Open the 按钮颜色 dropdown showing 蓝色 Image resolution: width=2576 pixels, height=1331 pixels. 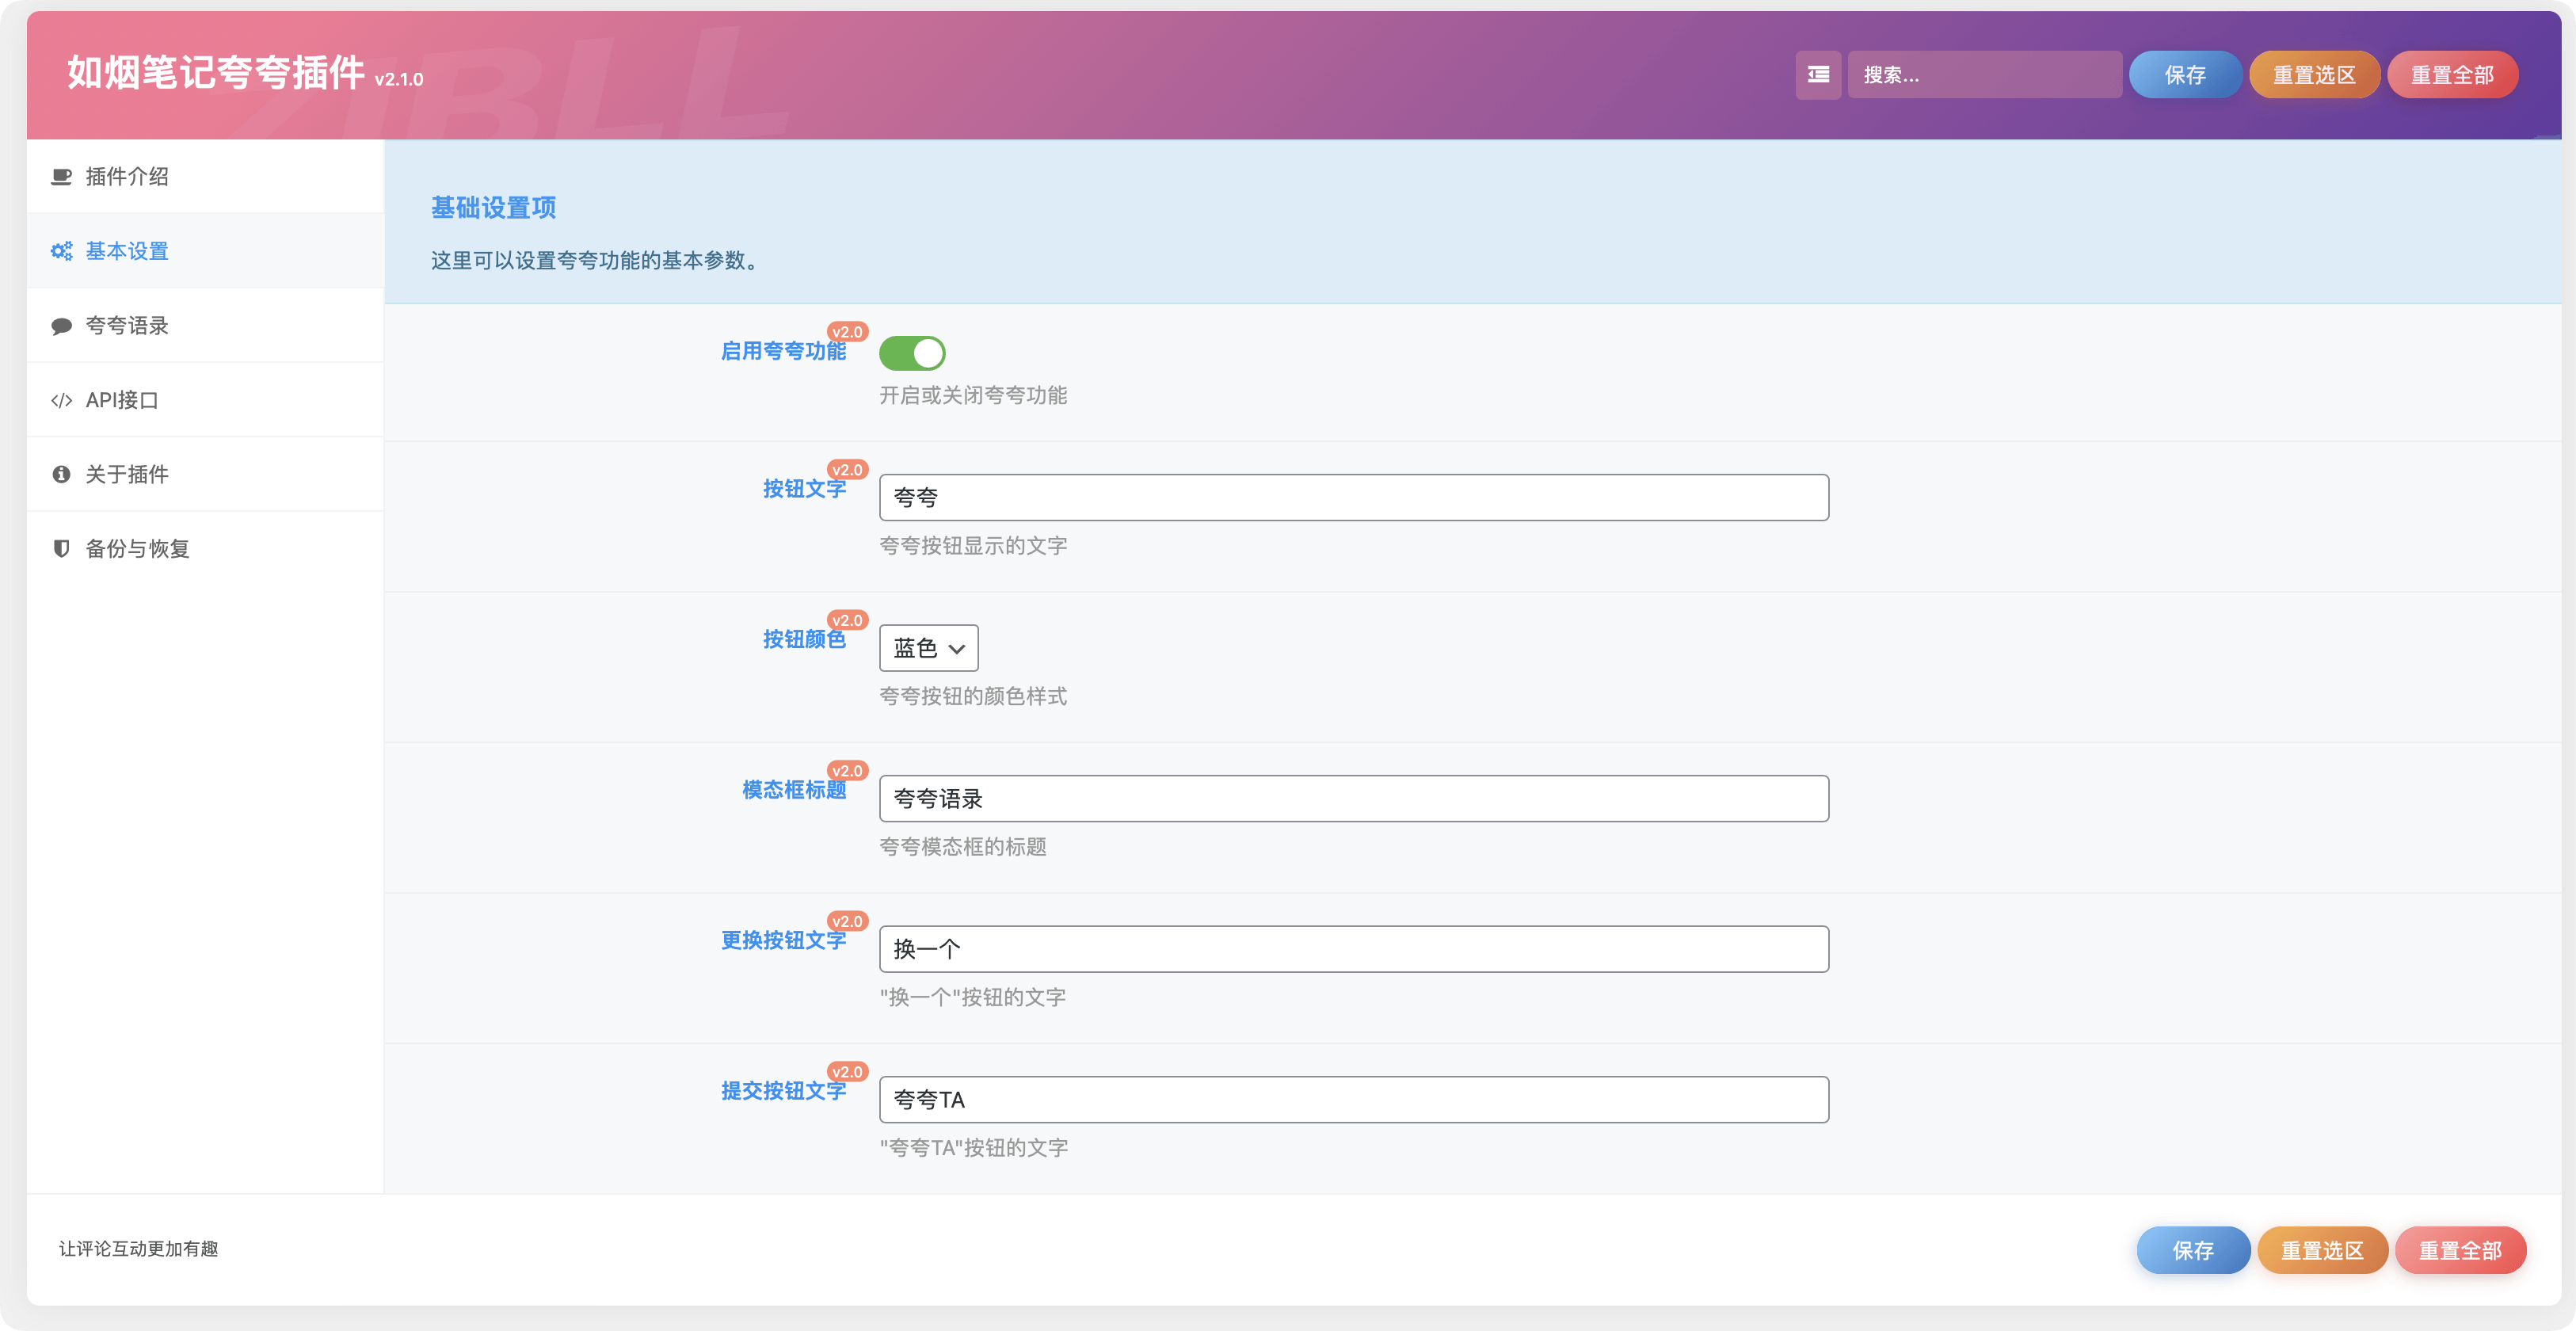tap(928, 648)
